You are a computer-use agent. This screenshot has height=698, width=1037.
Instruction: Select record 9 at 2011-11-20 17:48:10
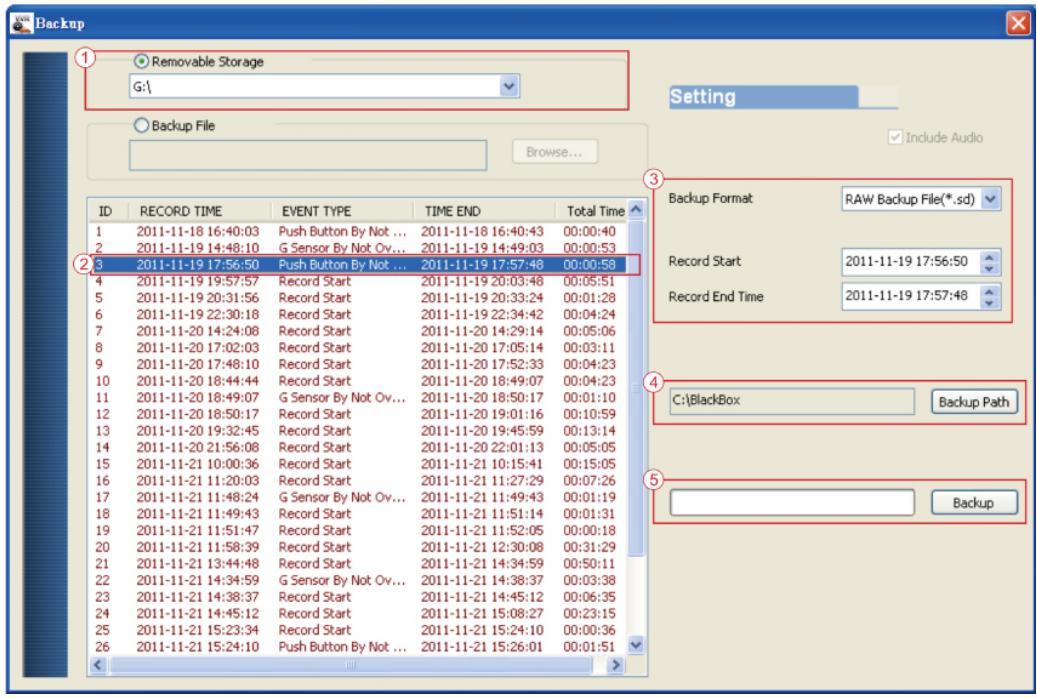coord(358,364)
